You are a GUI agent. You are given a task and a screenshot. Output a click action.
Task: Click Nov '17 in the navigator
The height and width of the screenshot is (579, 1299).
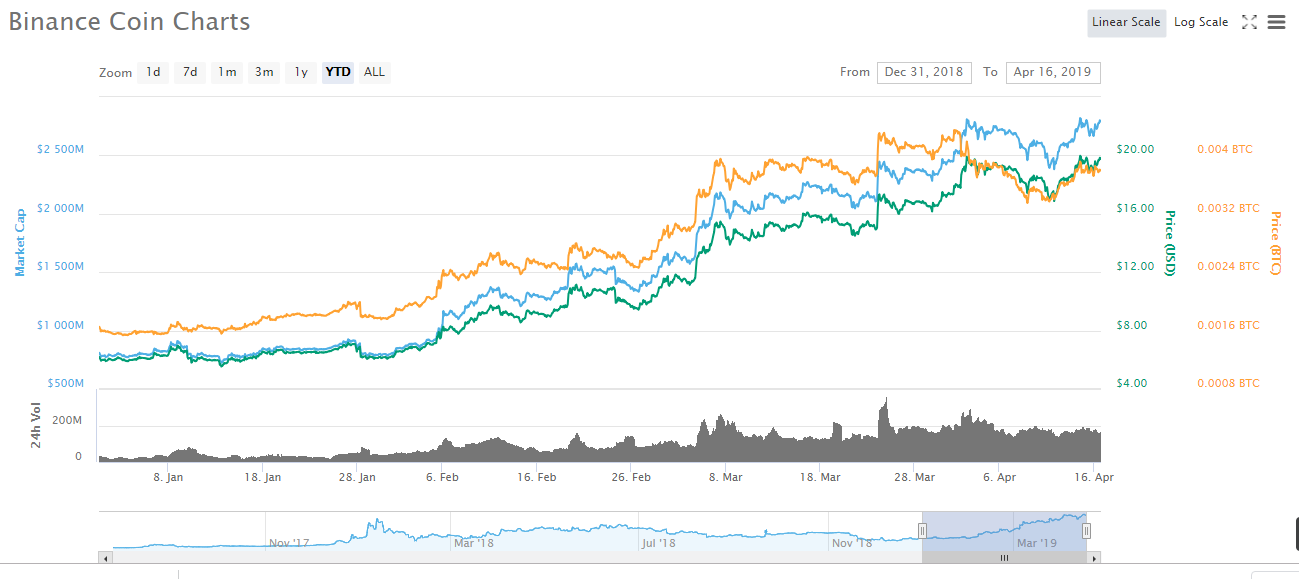[289, 543]
